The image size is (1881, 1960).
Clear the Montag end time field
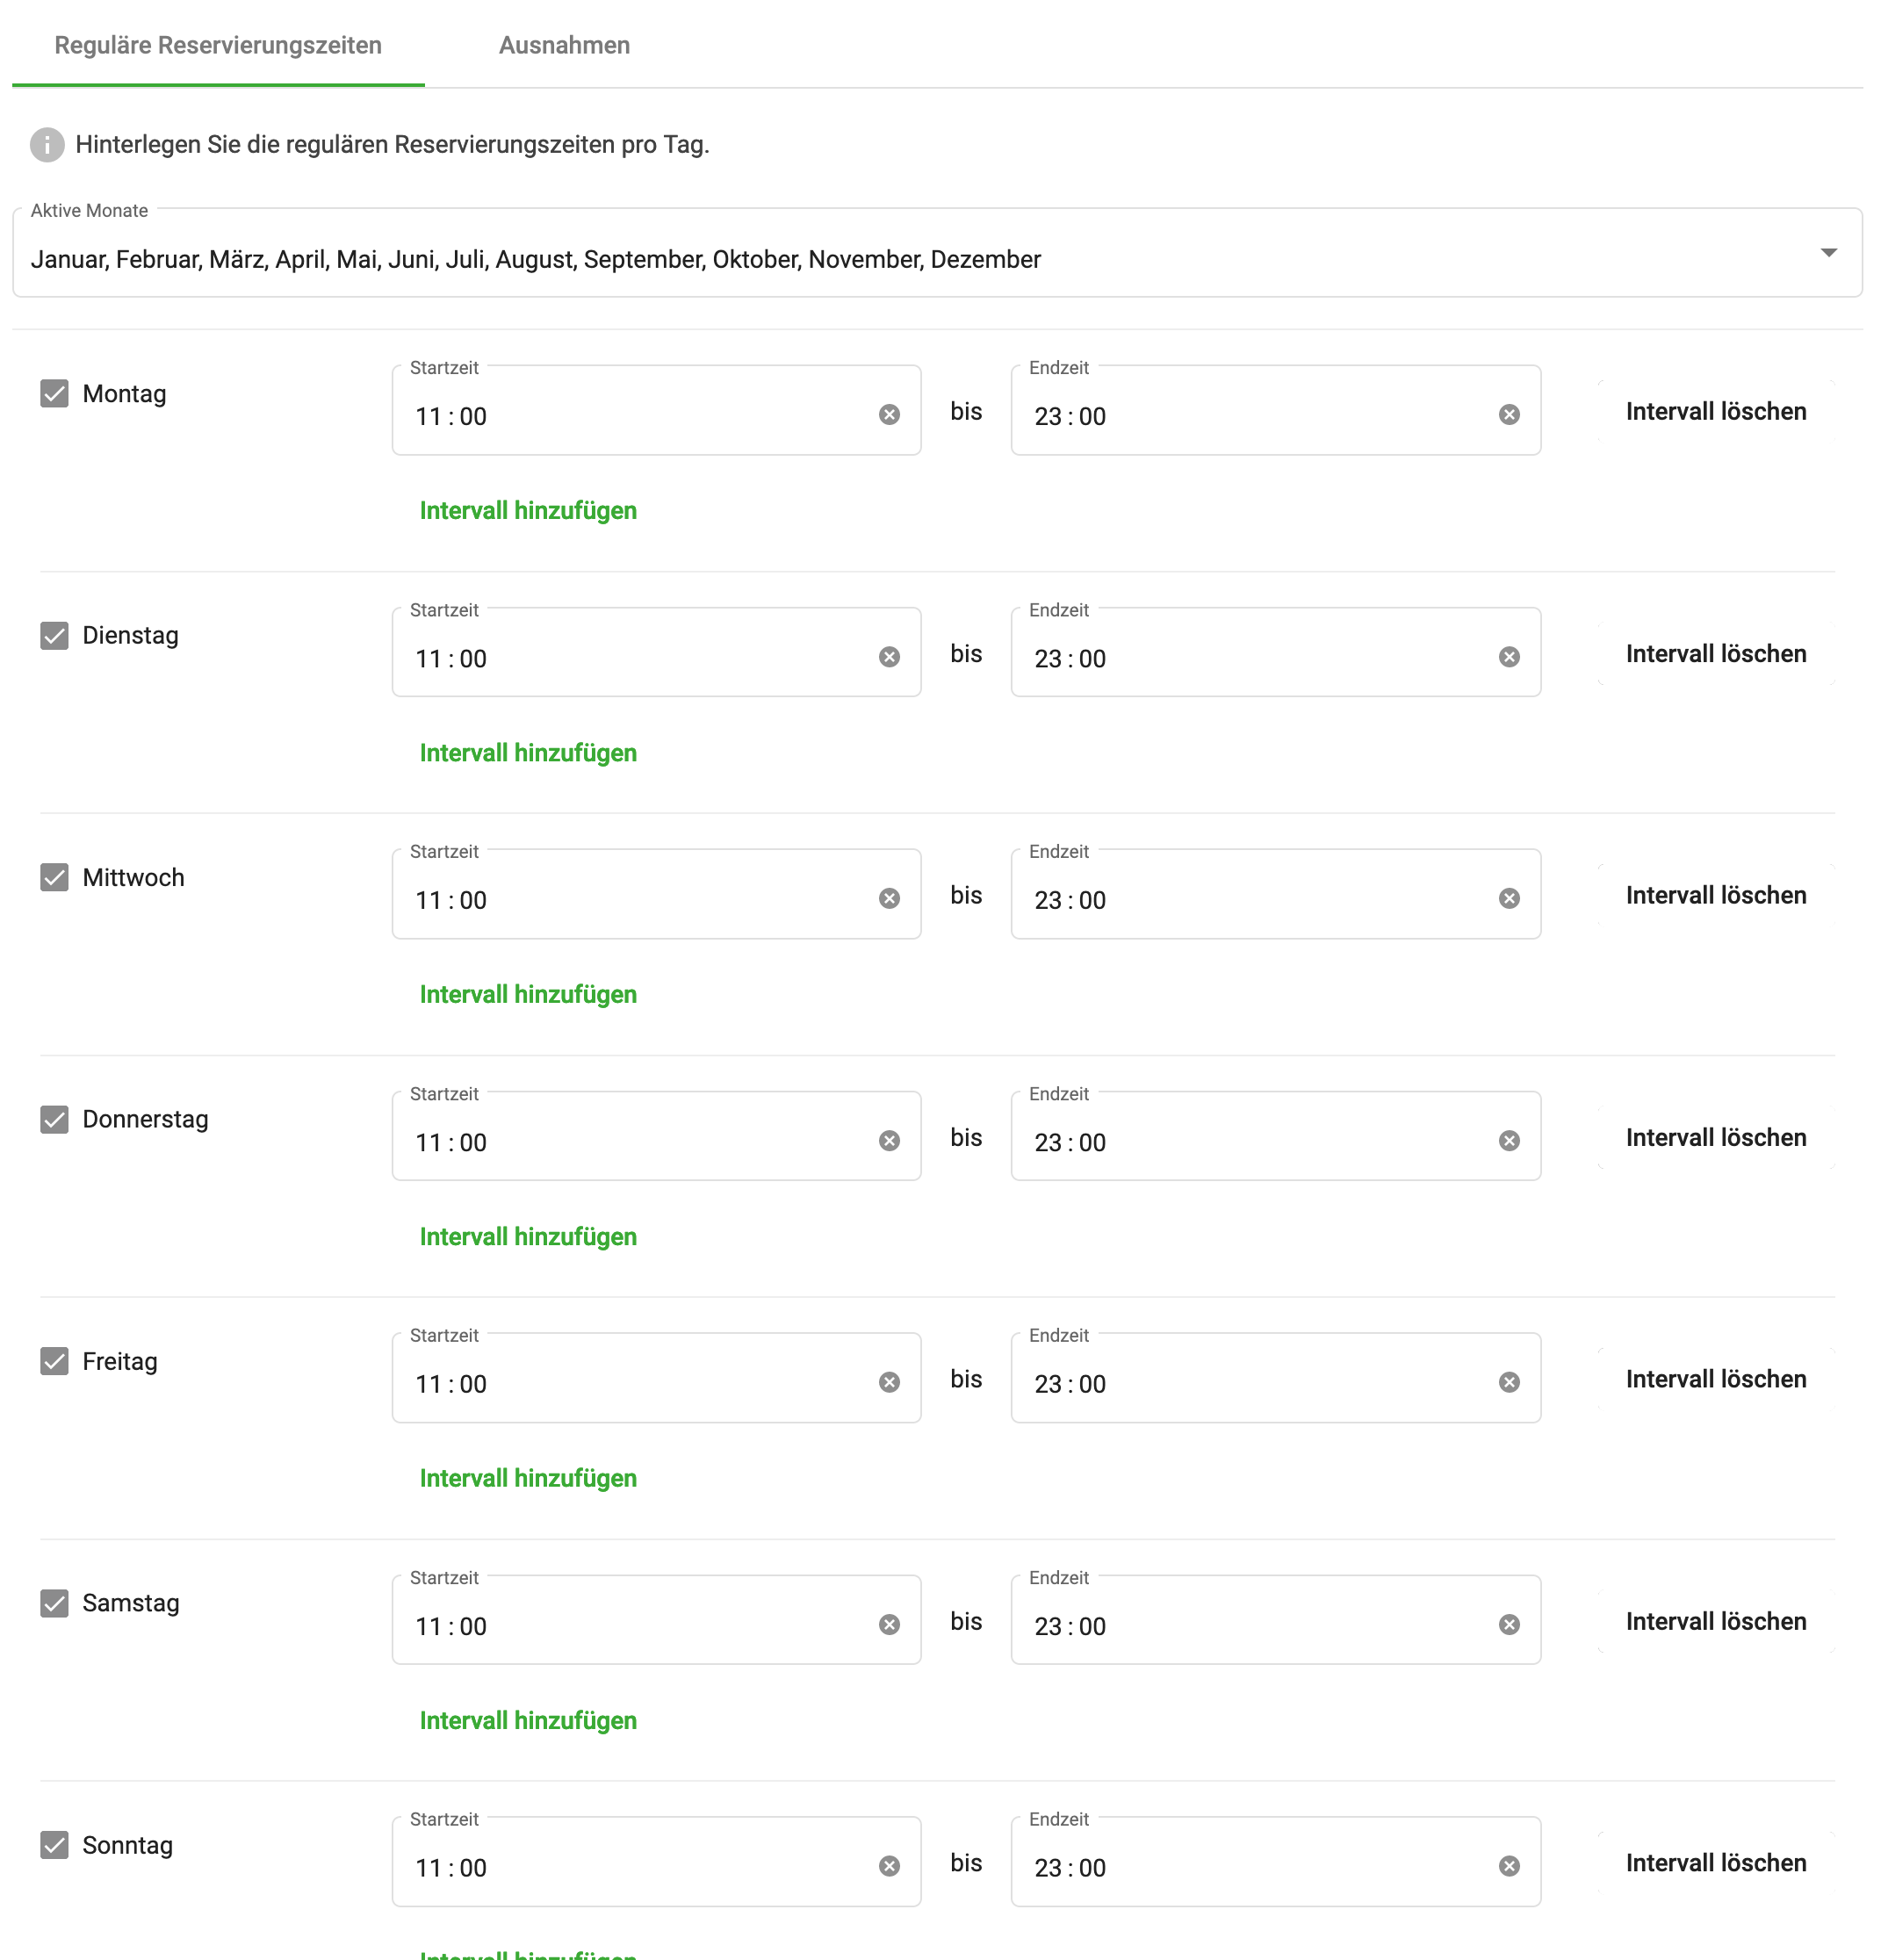tap(1509, 414)
